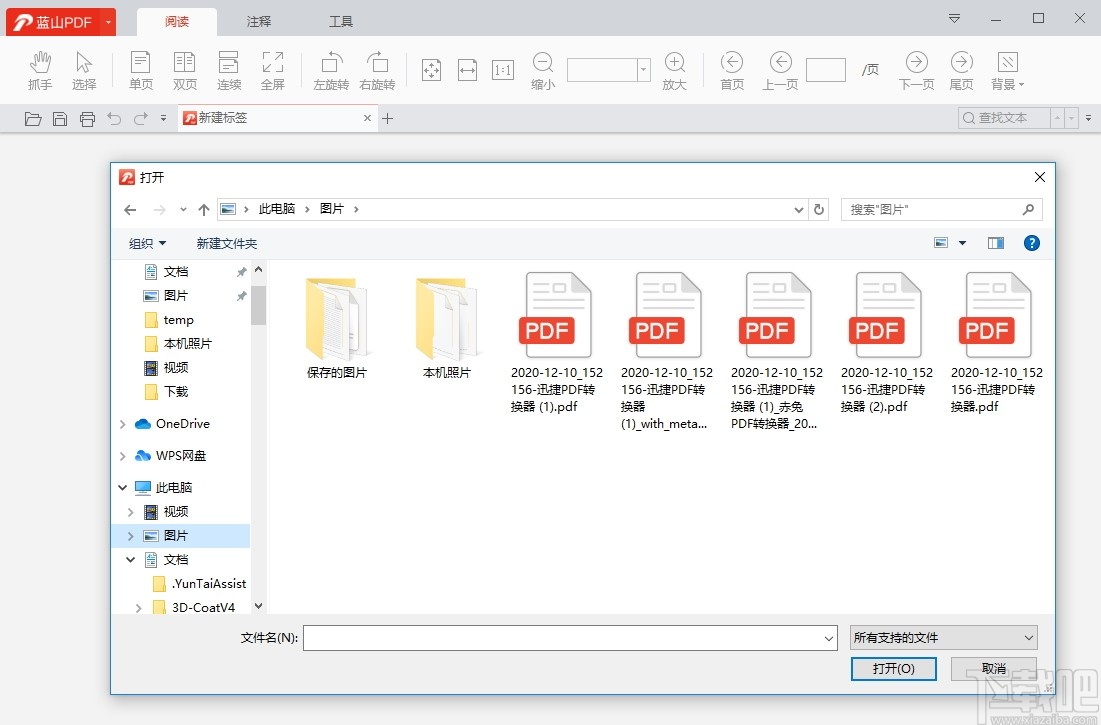Collapse the 此电脑 tree node
The width and height of the screenshot is (1101, 725).
(122, 487)
